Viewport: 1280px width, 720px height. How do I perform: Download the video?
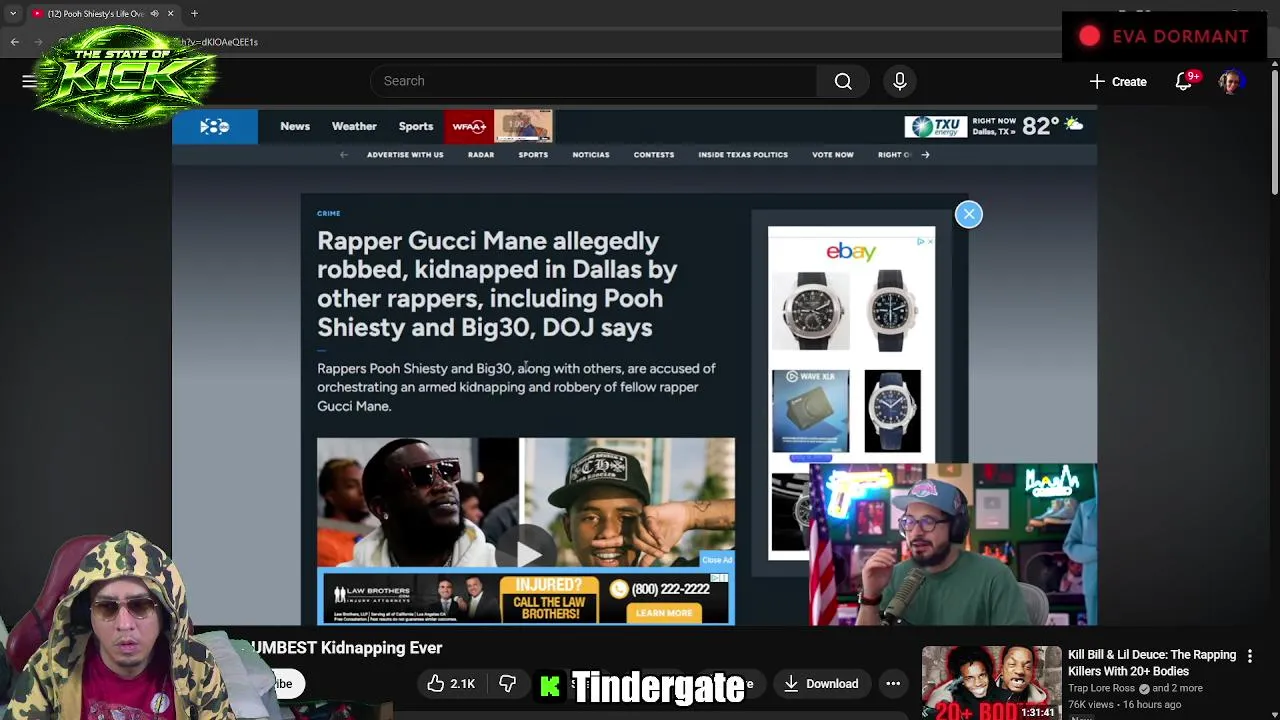(821, 684)
